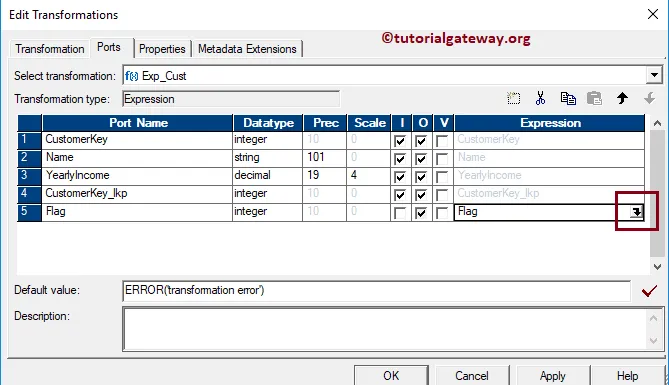
Task: Select row header 5 for Flag
Action: [x=29, y=212]
